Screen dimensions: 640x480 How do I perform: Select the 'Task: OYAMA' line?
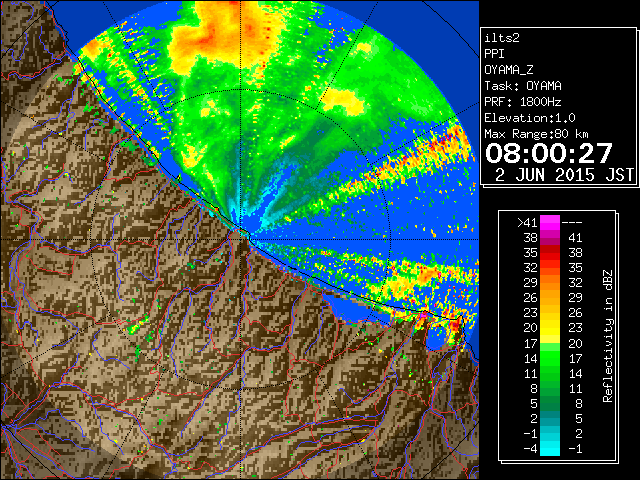[523, 86]
